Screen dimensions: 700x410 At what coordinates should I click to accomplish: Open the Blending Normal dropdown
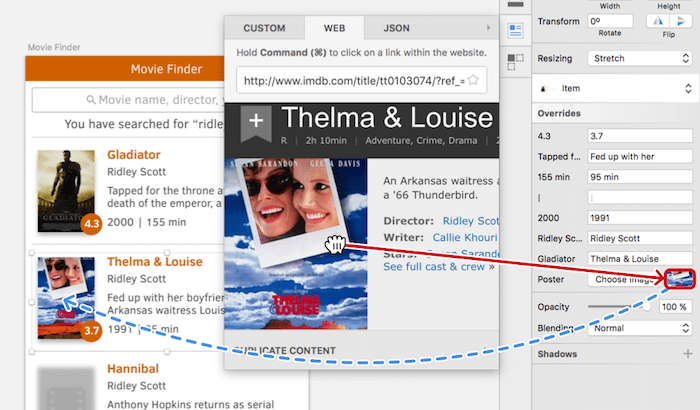point(640,328)
